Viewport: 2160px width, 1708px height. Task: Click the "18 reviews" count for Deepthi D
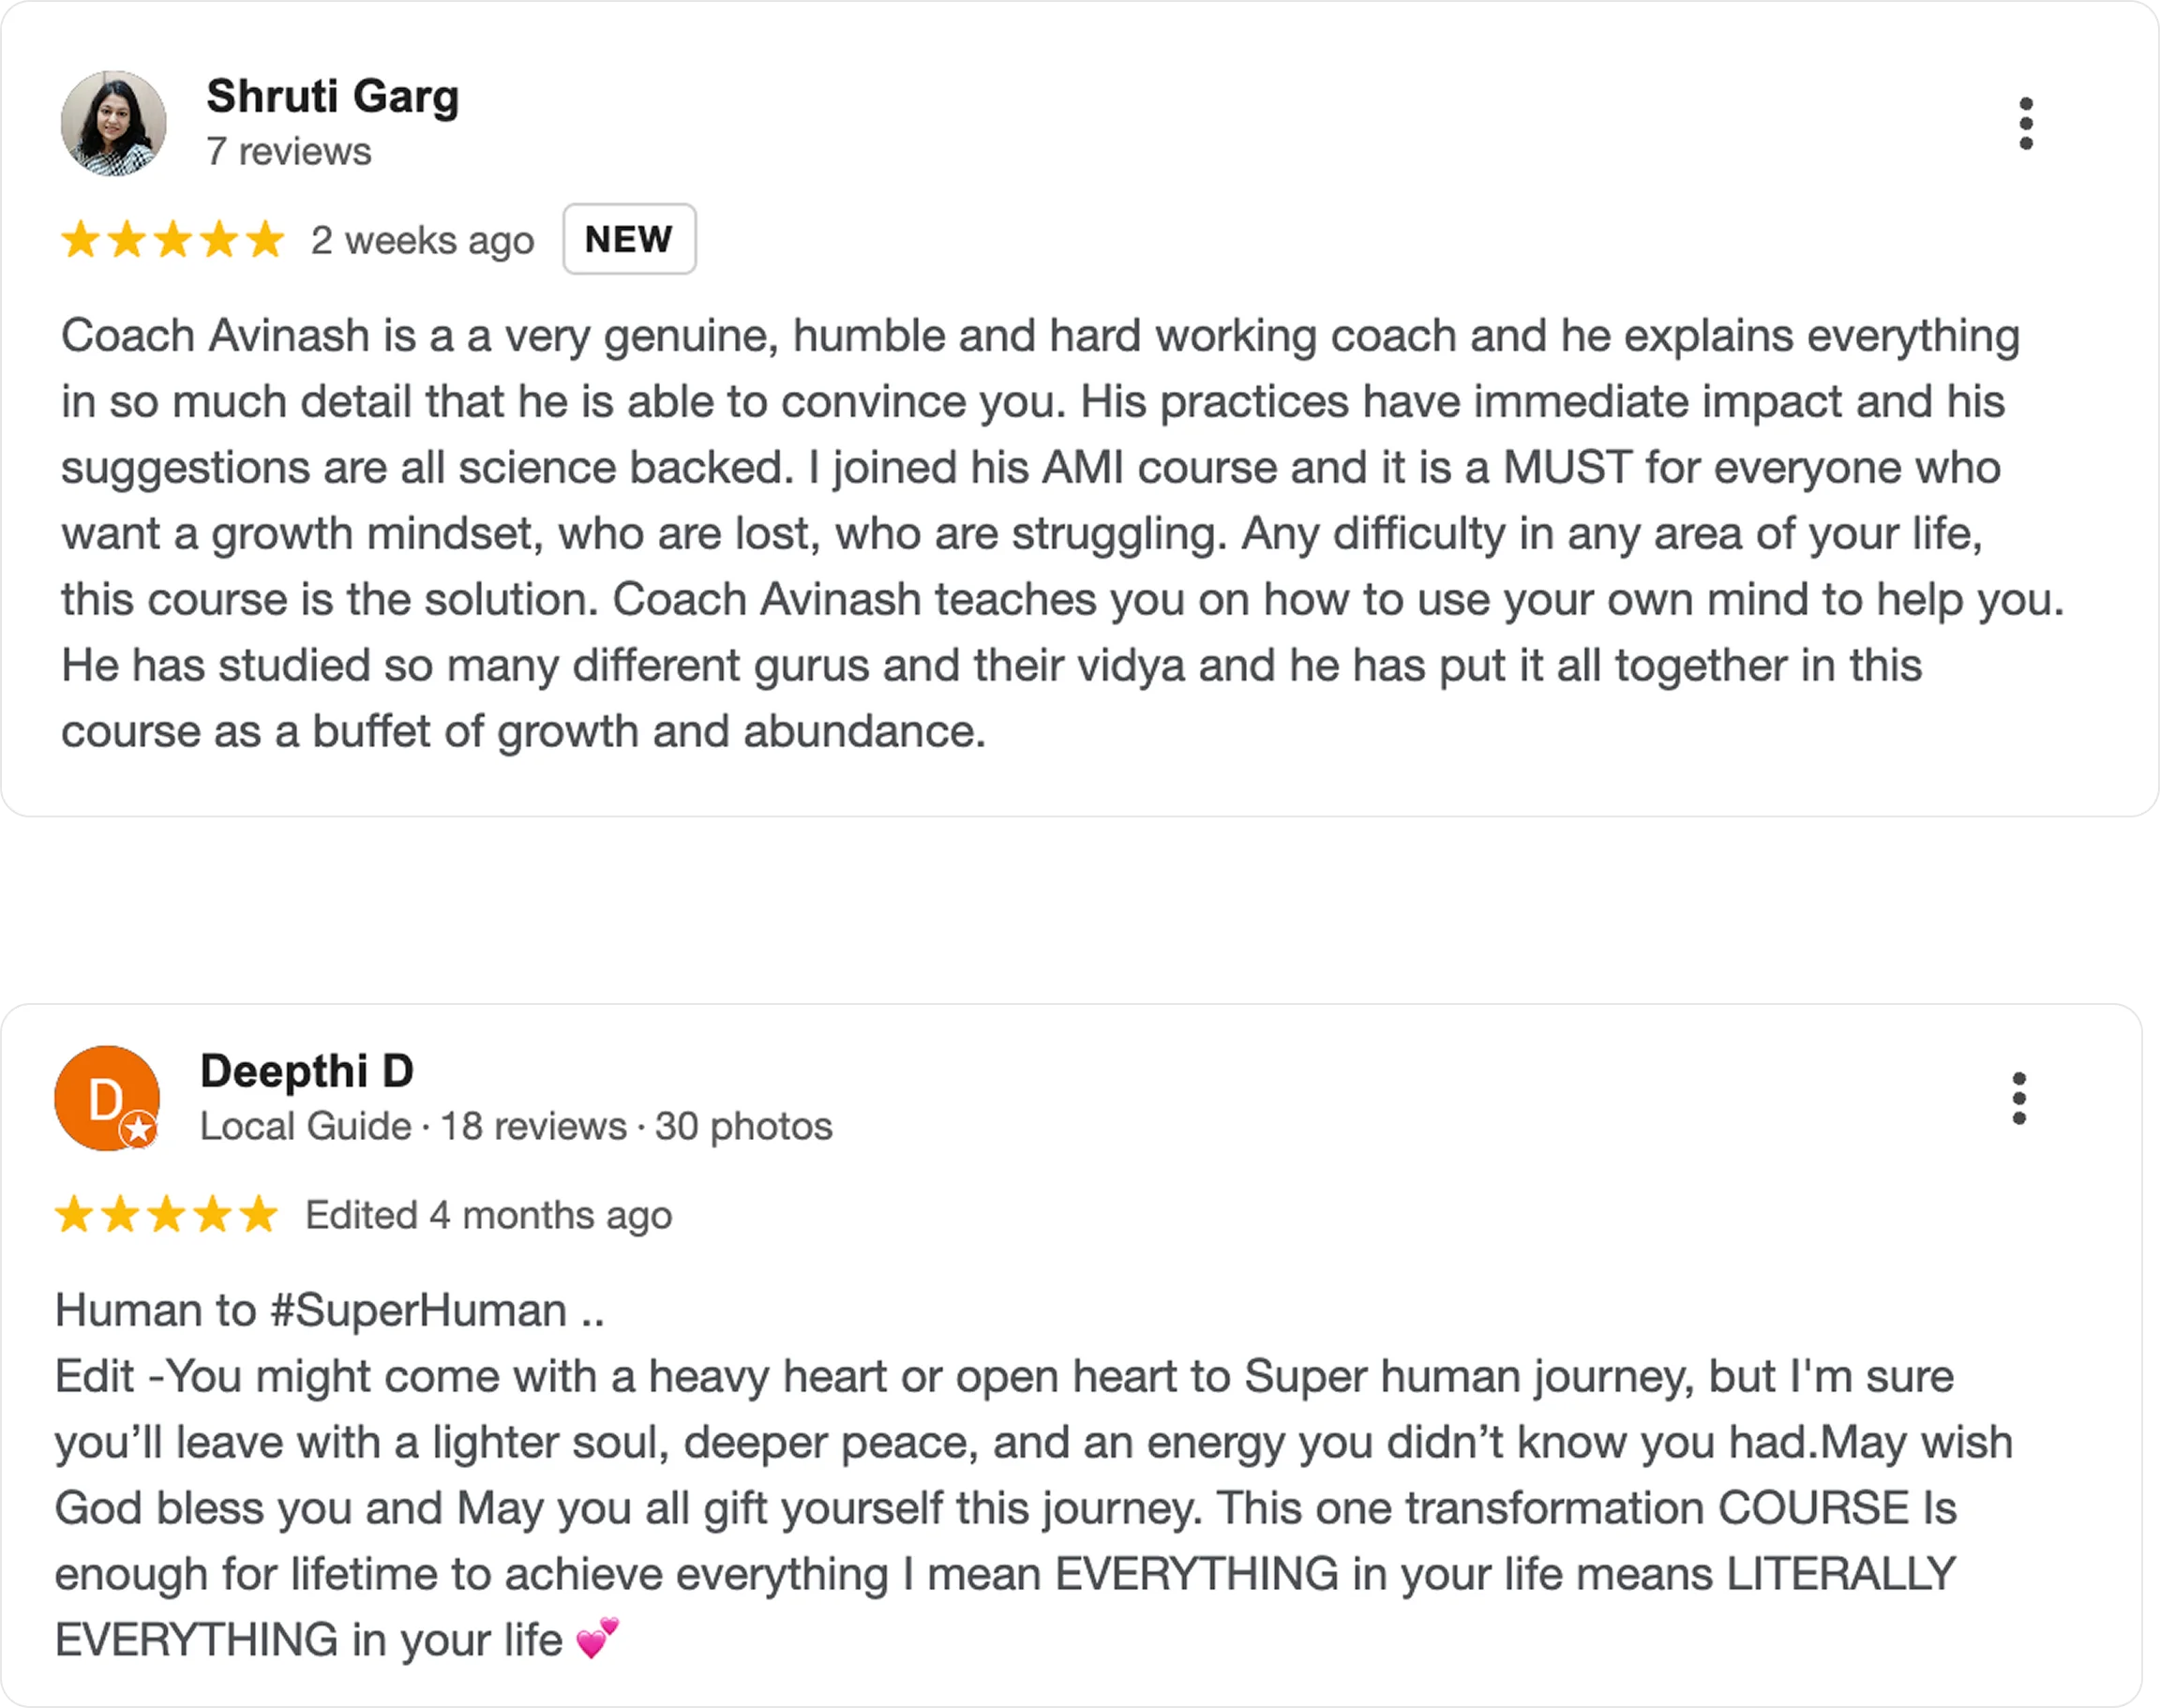pos(533,1127)
